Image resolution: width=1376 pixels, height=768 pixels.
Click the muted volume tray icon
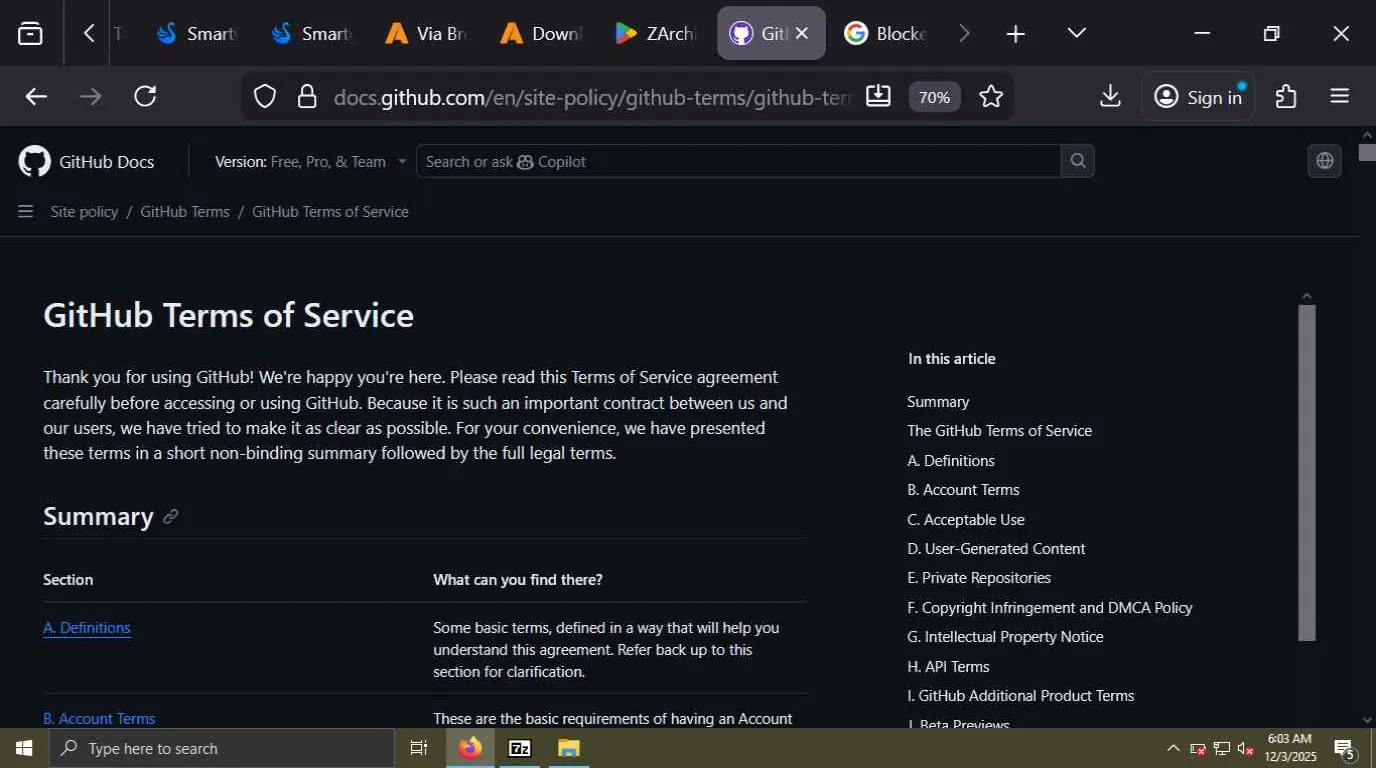tap(1245, 748)
